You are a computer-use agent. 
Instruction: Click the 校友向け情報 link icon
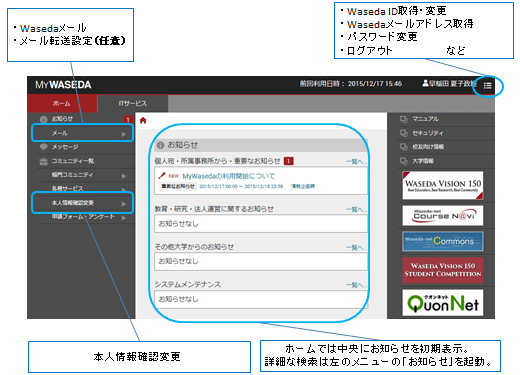click(404, 147)
